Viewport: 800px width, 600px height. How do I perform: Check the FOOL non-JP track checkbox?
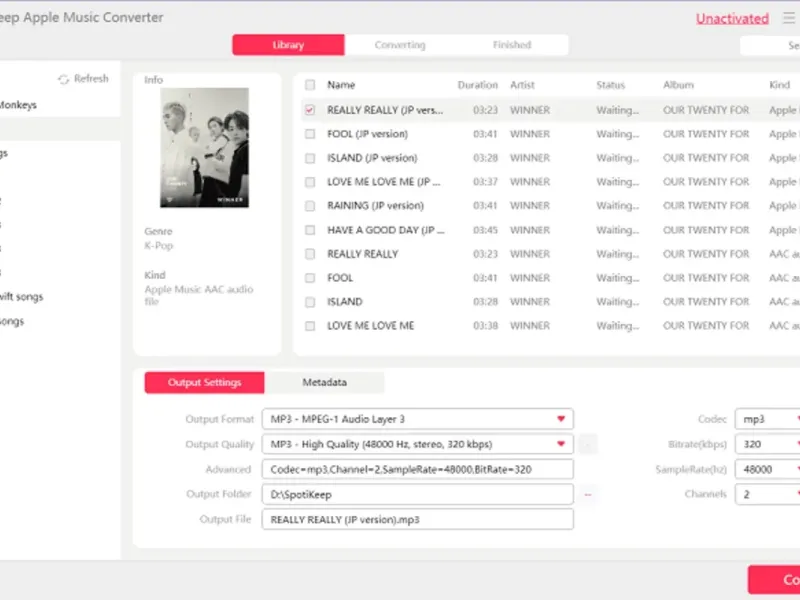pyautogui.click(x=310, y=278)
